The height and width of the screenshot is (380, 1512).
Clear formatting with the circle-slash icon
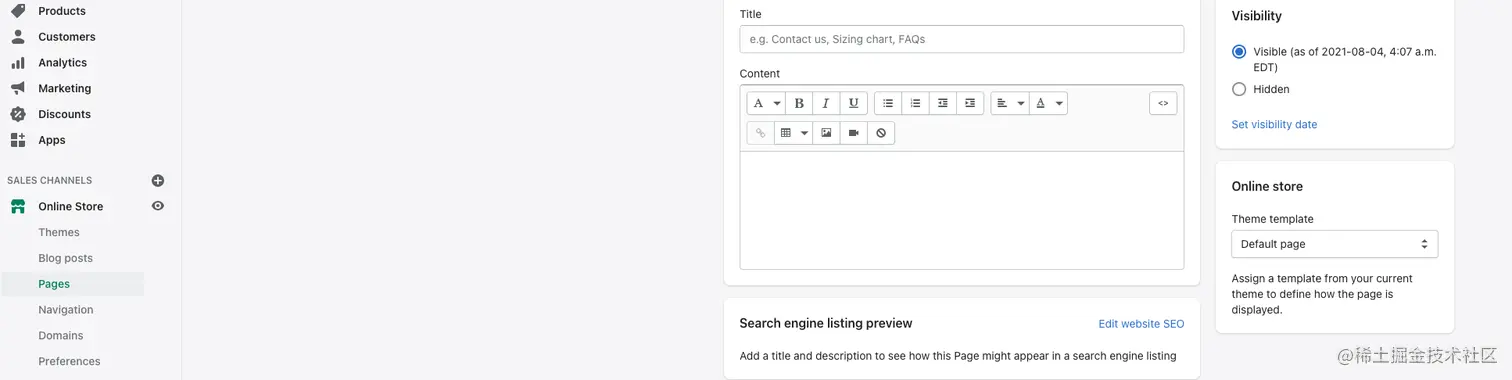(881, 133)
